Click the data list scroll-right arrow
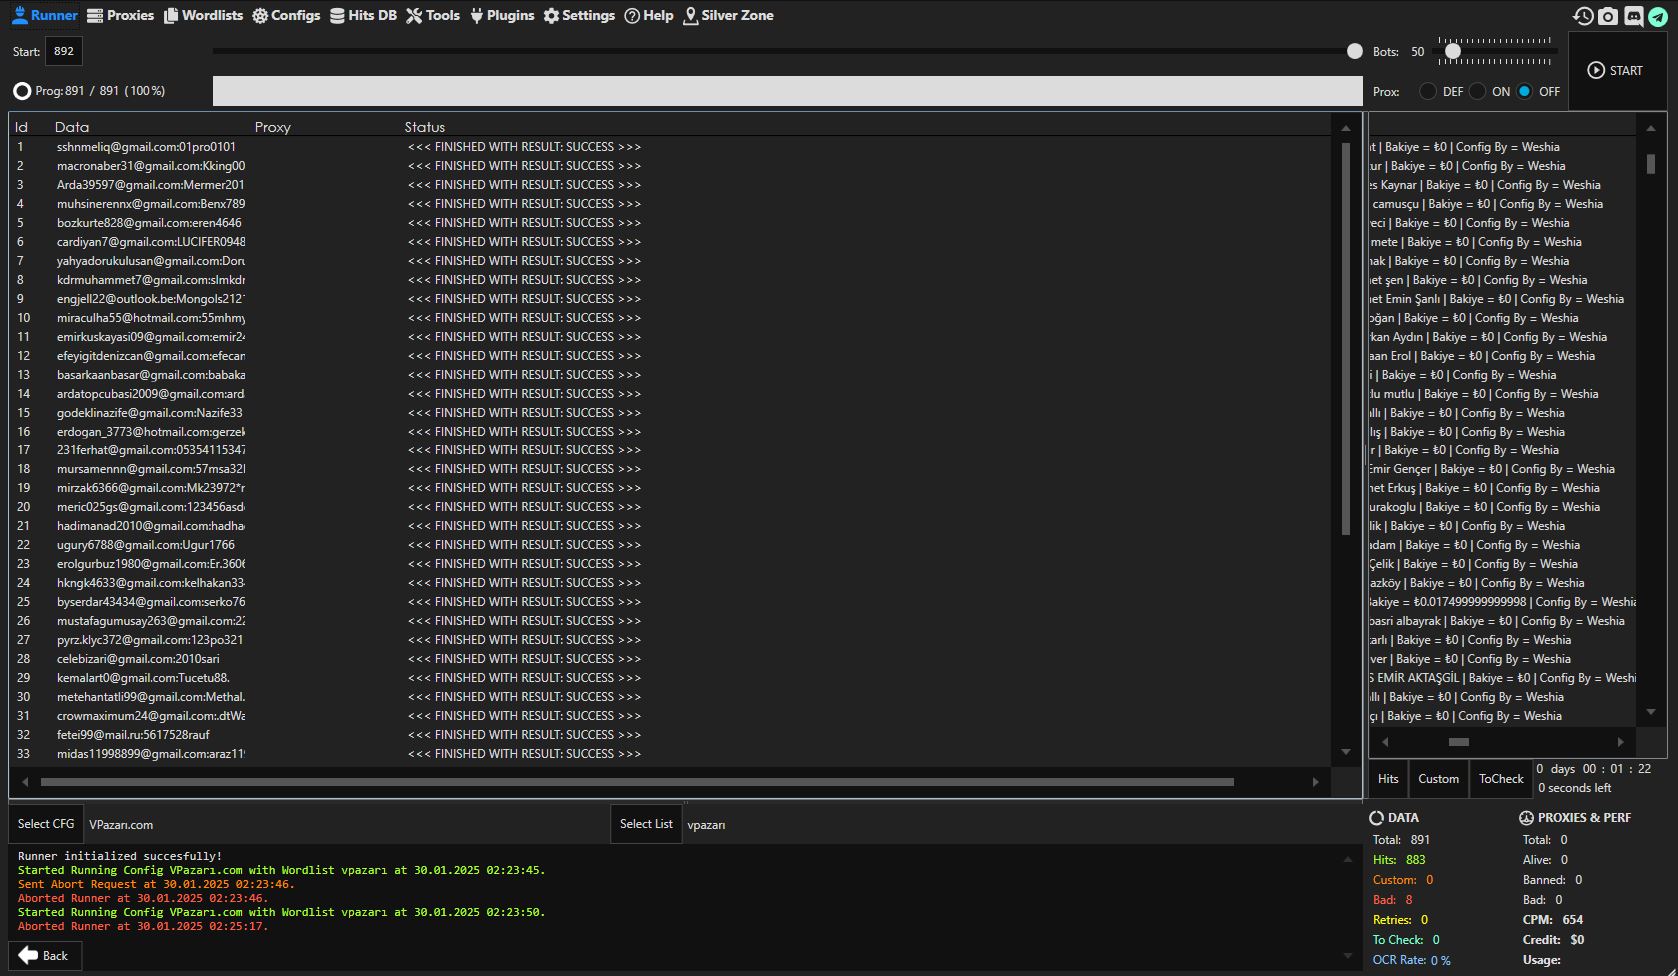Viewport: 1678px width, 976px height. (x=1315, y=782)
